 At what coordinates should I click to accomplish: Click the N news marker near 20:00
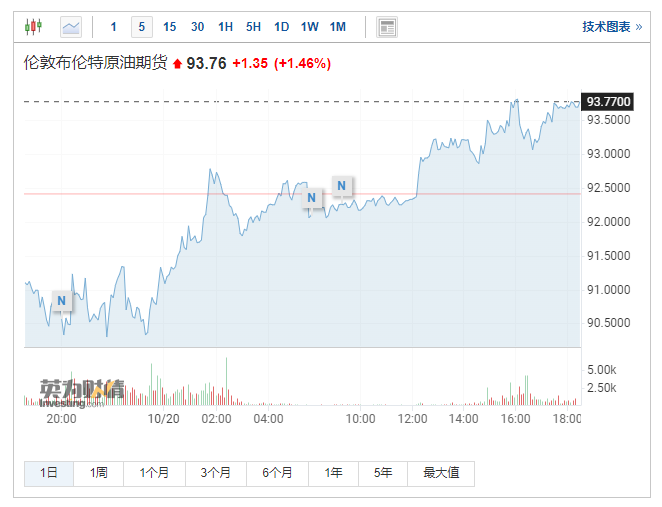(62, 300)
